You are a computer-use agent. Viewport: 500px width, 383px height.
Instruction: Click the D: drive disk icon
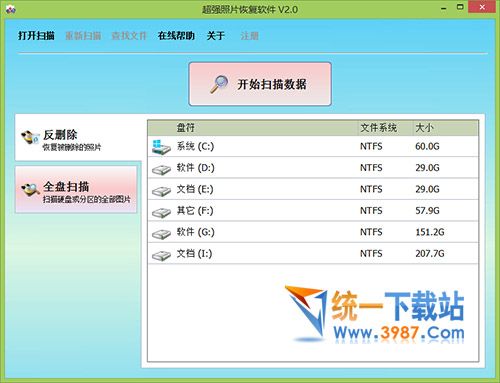[x=161, y=170]
